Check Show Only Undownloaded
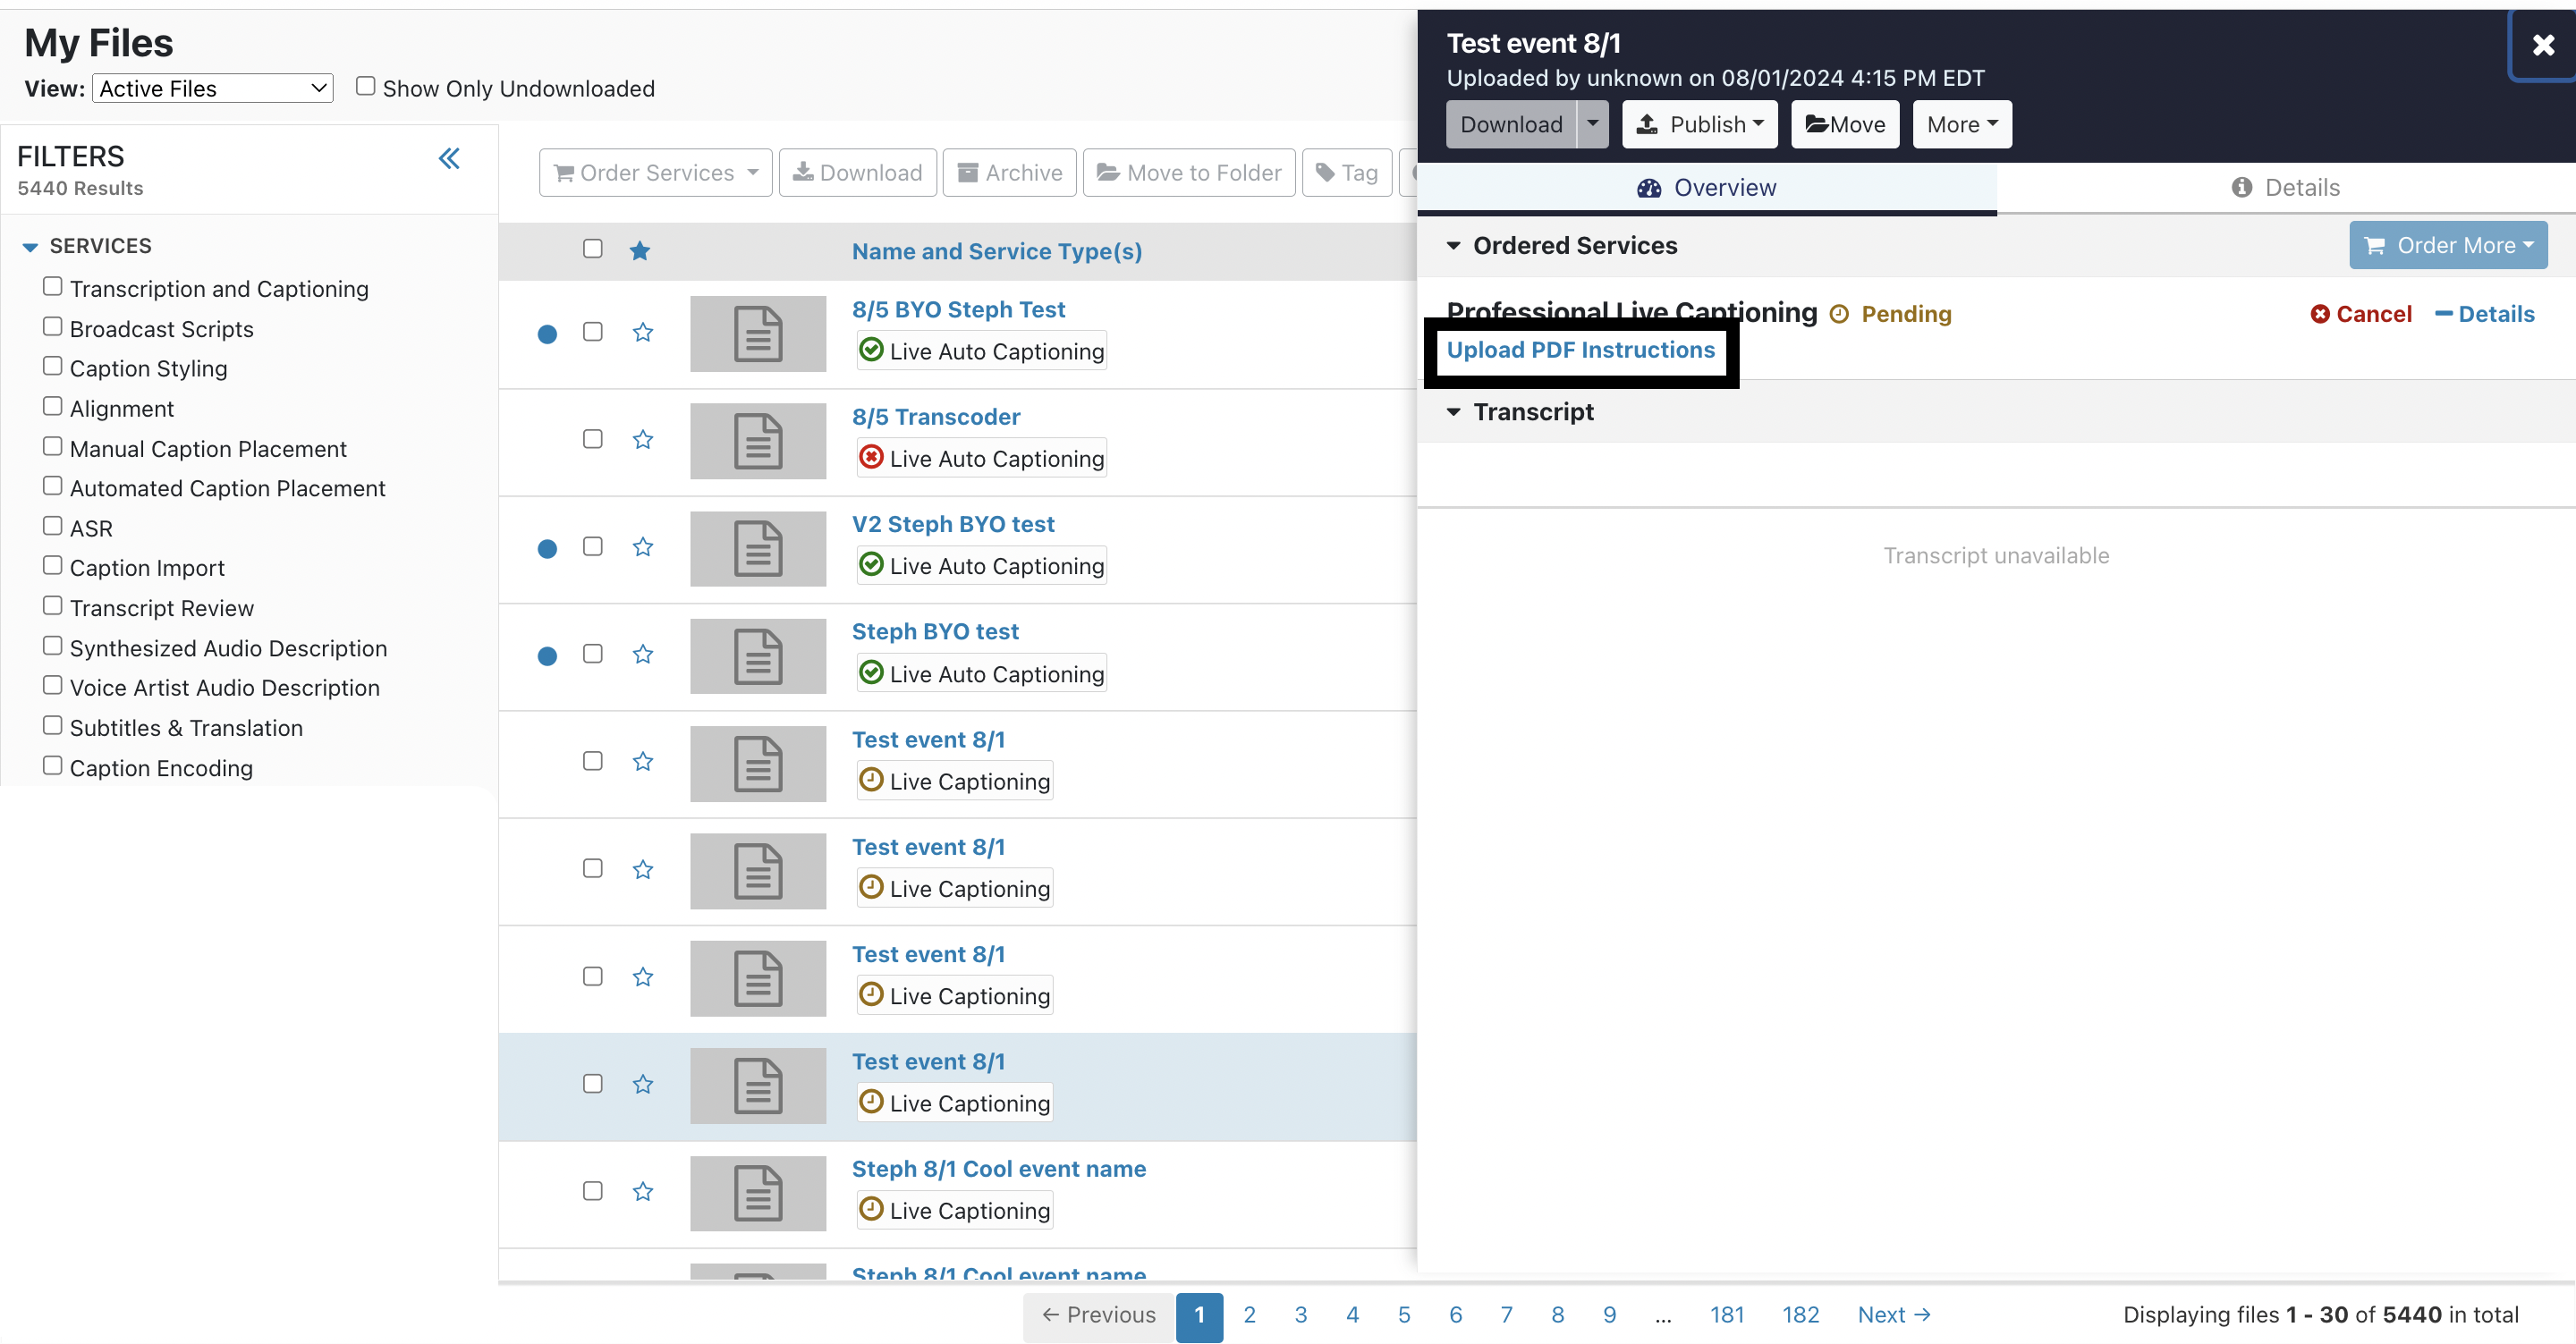This screenshot has width=2576, height=1344. (366, 86)
